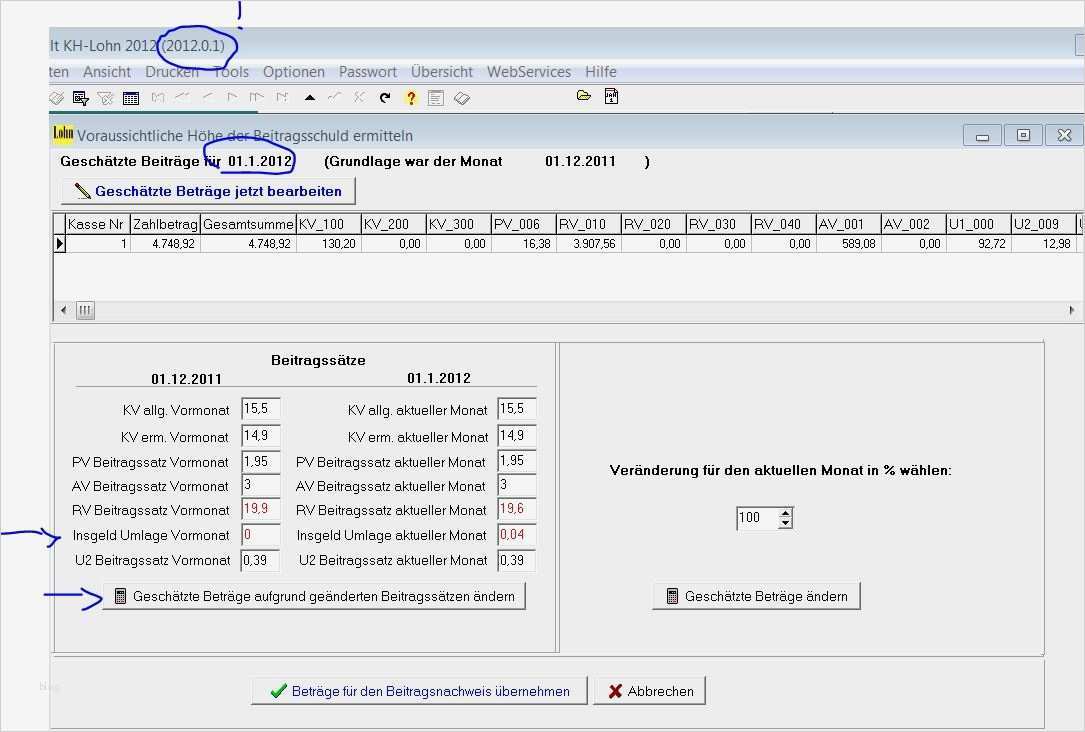Screen dimensions: 1085x732
Task: Click the percentage field showing 100
Action: point(758,518)
